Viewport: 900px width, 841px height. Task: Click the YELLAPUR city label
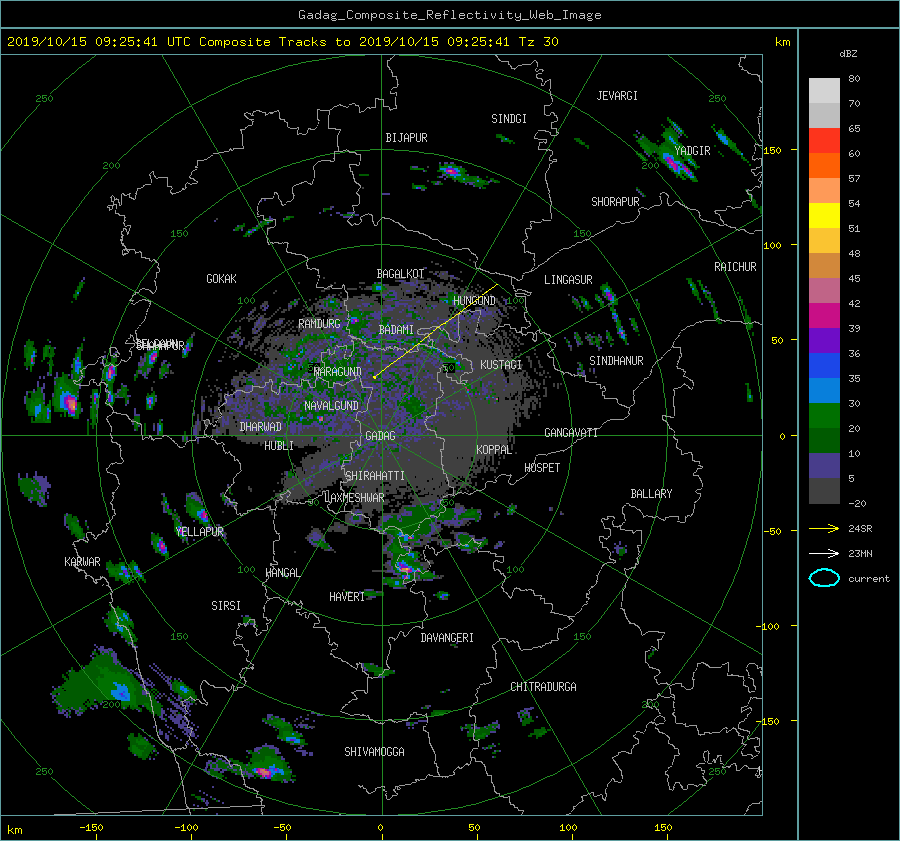200,532
